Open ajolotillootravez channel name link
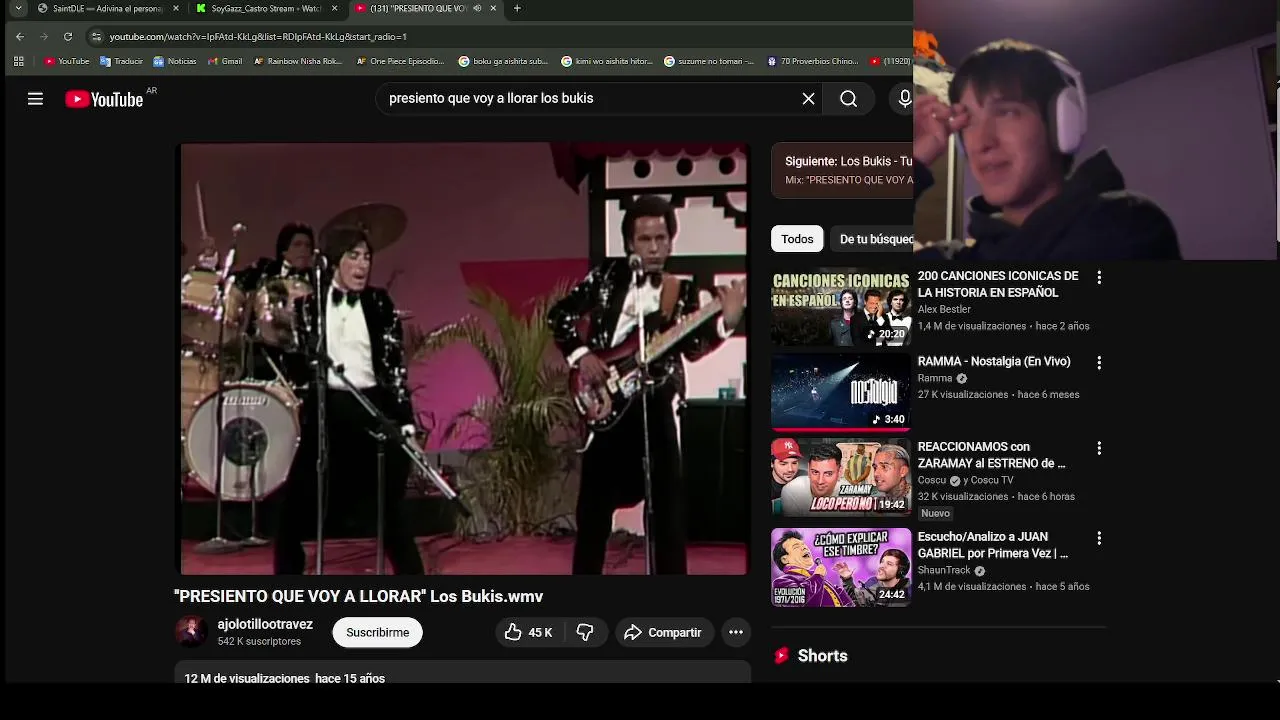This screenshot has height=720, width=1280. (265, 624)
